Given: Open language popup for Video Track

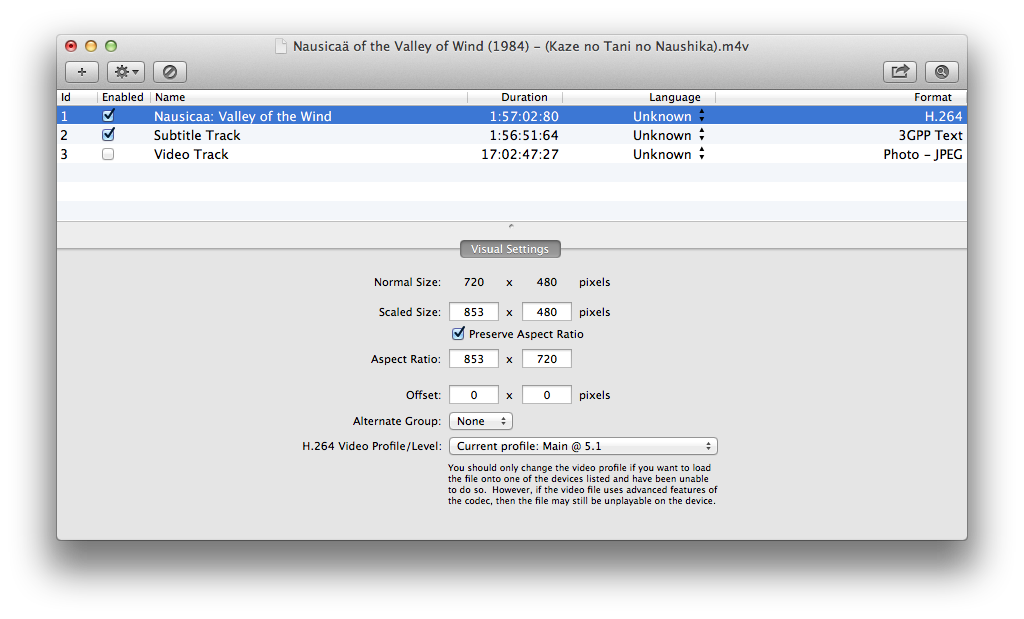Looking at the screenshot, I should click(x=702, y=154).
